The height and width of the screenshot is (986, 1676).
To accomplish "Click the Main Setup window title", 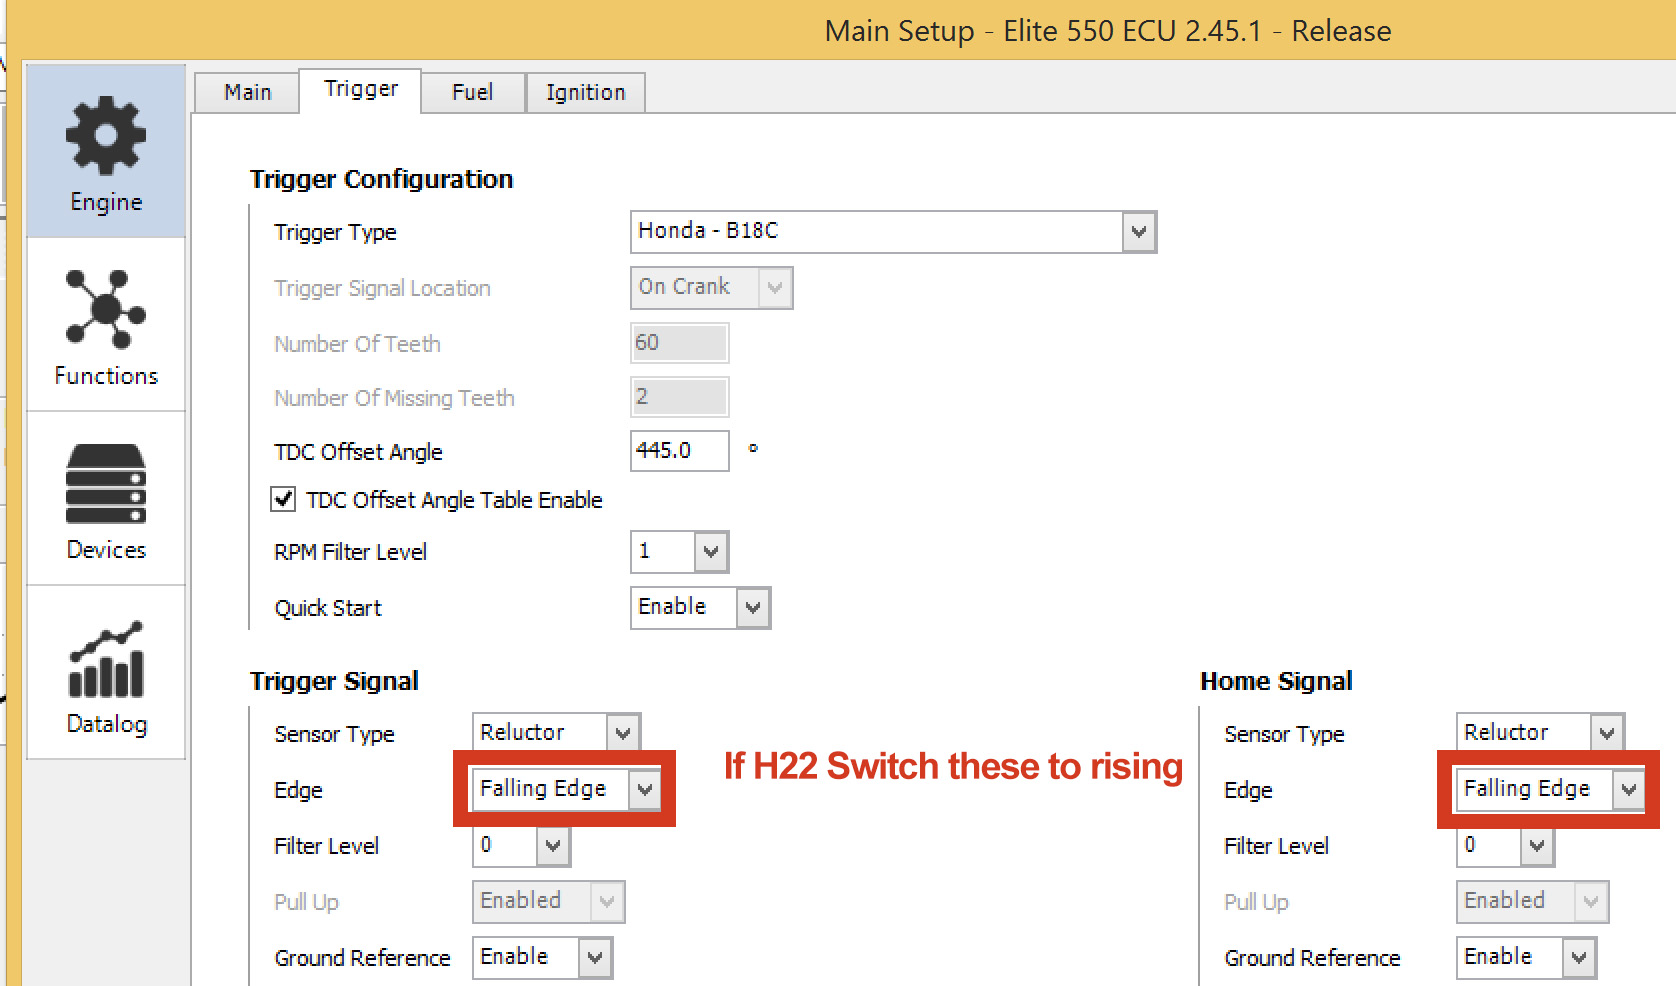I will click(1107, 31).
